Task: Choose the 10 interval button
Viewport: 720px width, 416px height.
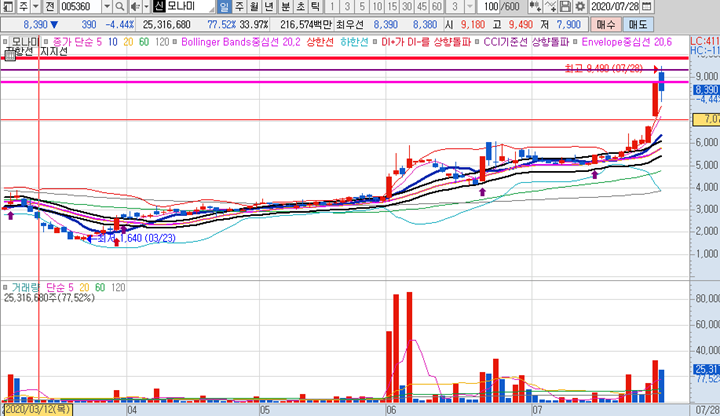Action: tap(377, 6)
